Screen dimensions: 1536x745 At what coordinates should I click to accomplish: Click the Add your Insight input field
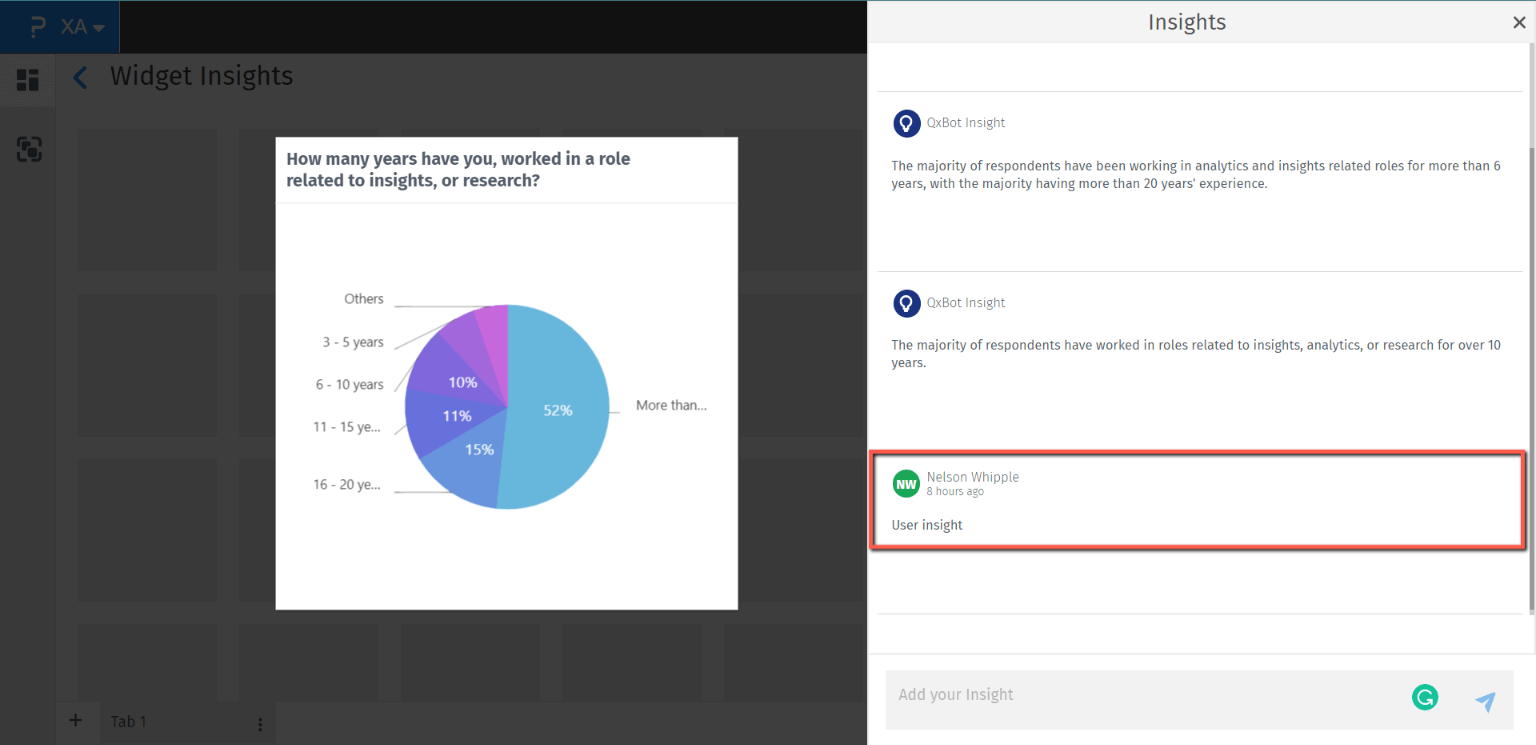click(1100, 694)
